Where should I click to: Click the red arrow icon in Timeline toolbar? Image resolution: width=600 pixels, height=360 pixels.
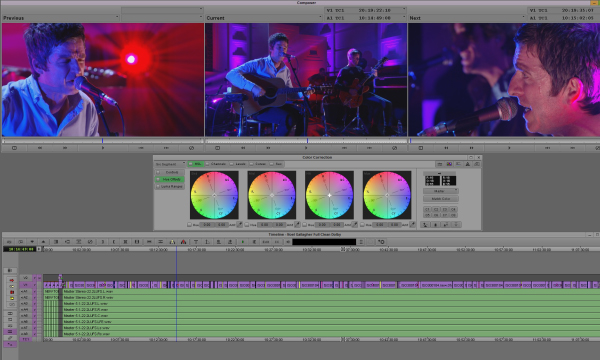(184, 242)
